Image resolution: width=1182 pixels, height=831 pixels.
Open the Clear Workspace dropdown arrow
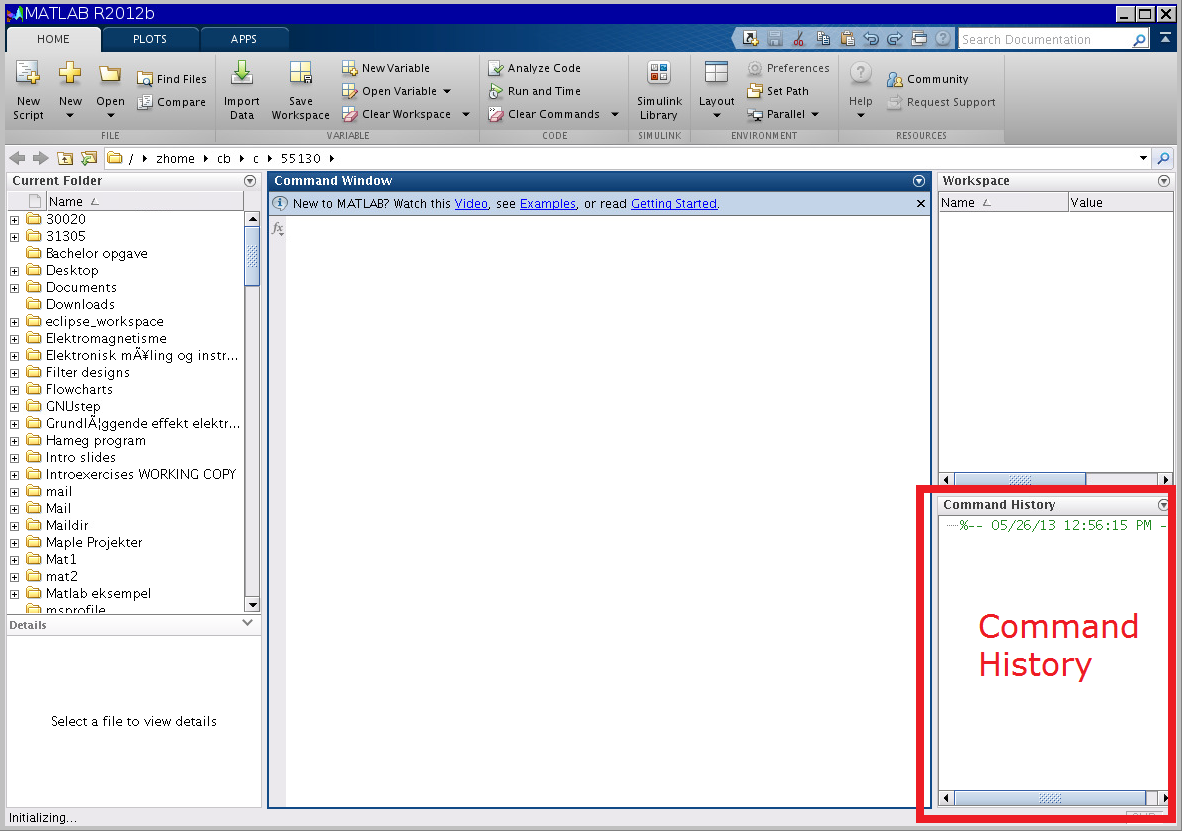point(466,115)
